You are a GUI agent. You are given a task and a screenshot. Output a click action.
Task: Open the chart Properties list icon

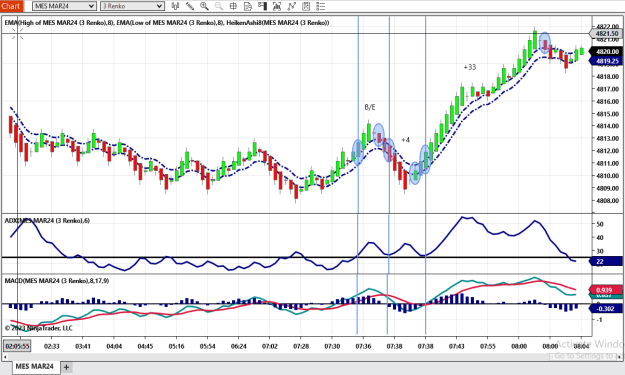320,6
